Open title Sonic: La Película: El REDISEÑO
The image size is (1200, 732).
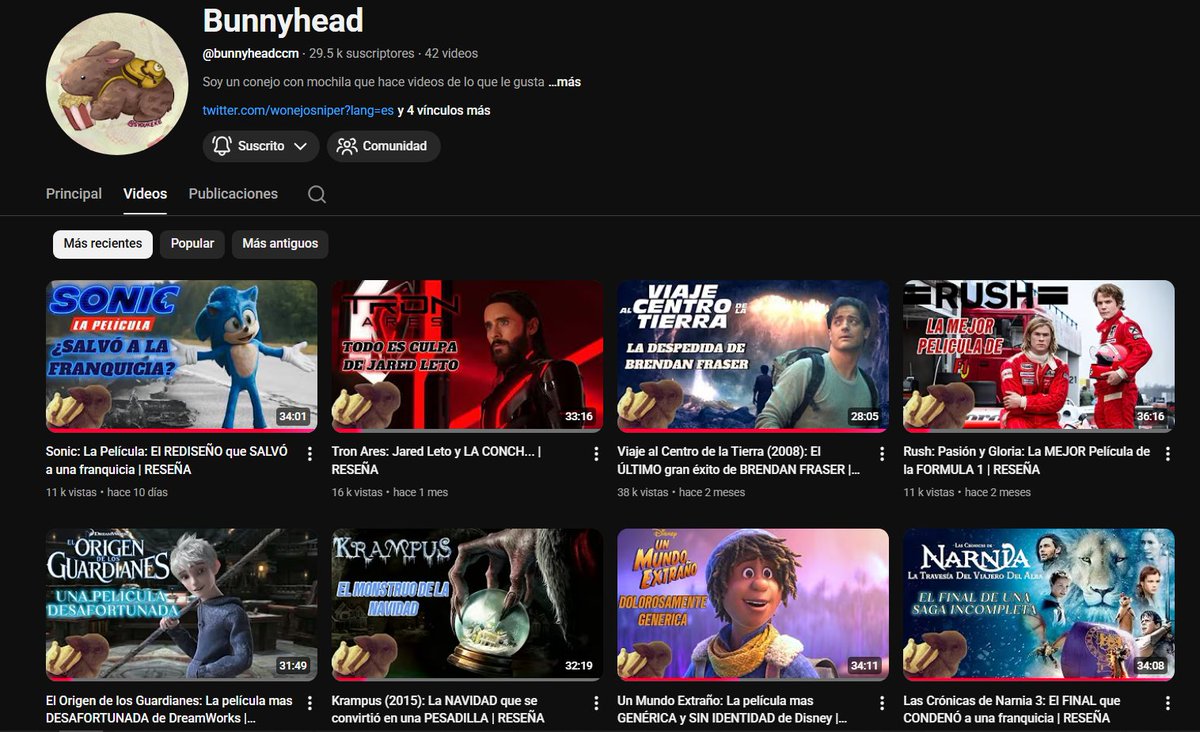168,460
